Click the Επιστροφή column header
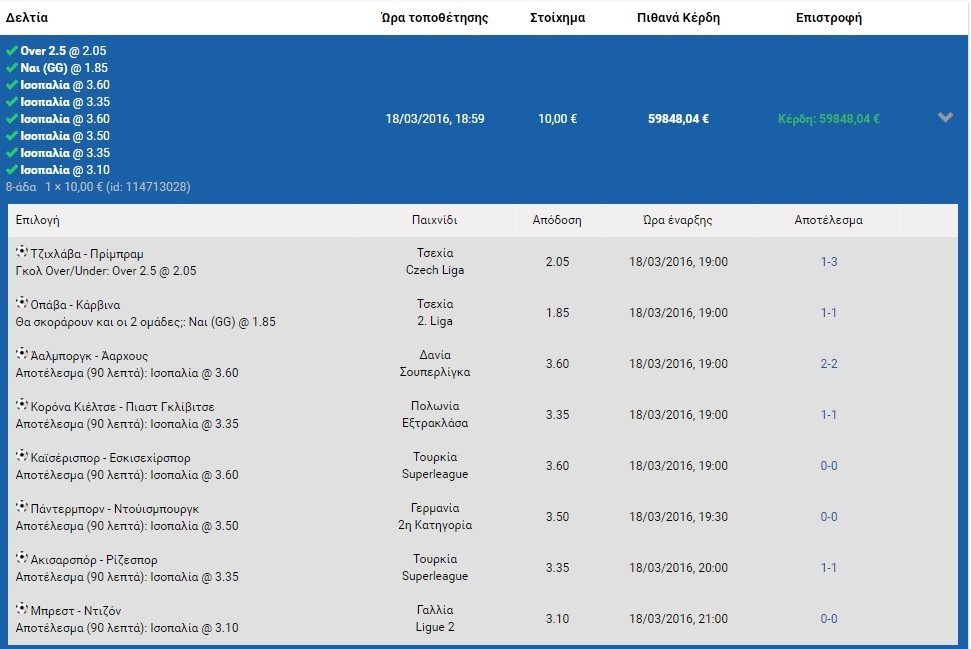This screenshot has width=971, height=649. point(828,18)
